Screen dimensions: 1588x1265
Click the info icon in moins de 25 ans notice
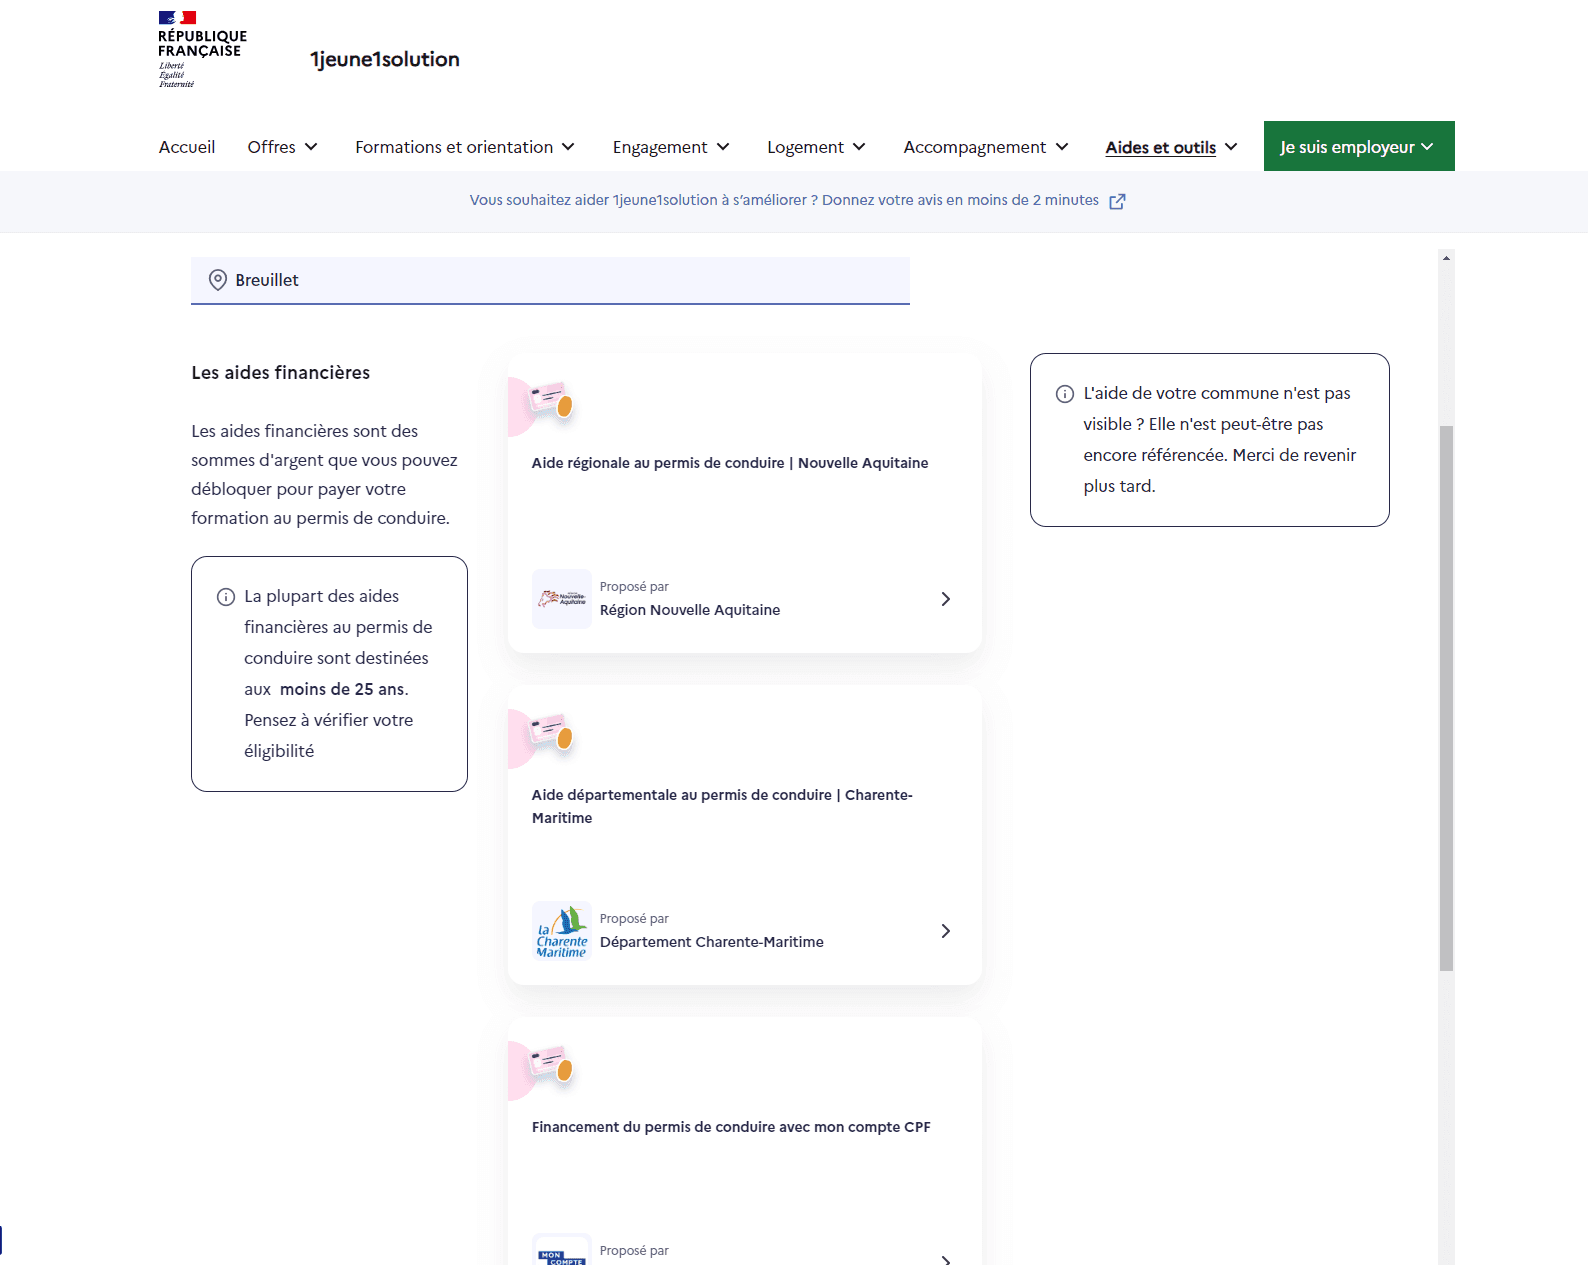coord(226,597)
